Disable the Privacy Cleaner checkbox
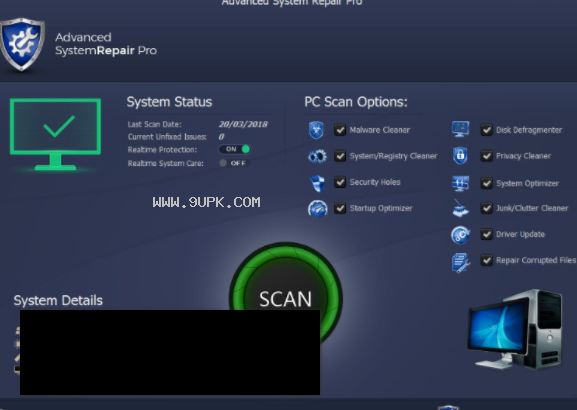This screenshot has width=577, height=410. tap(486, 156)
